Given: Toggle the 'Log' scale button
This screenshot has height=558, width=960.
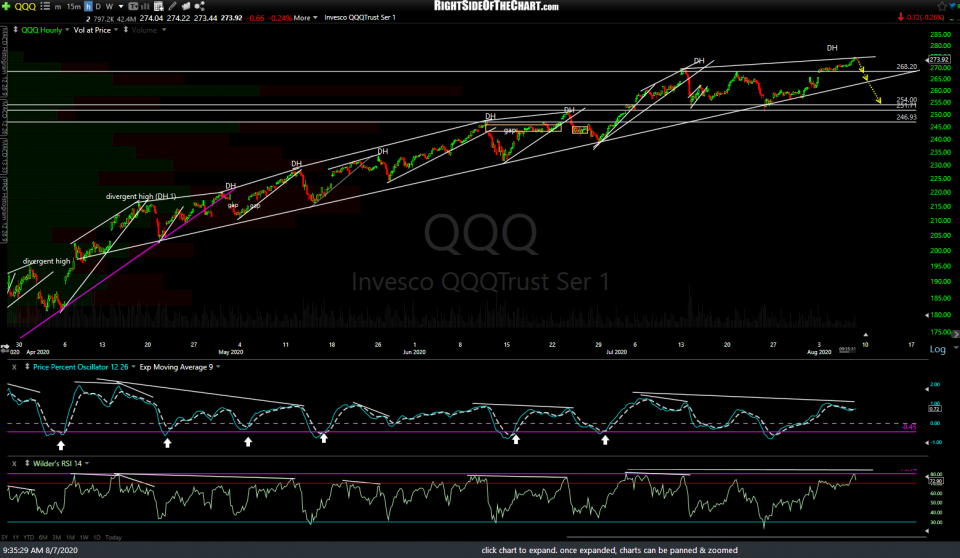Looking at the screenshot, I should [x=937, y=349].
